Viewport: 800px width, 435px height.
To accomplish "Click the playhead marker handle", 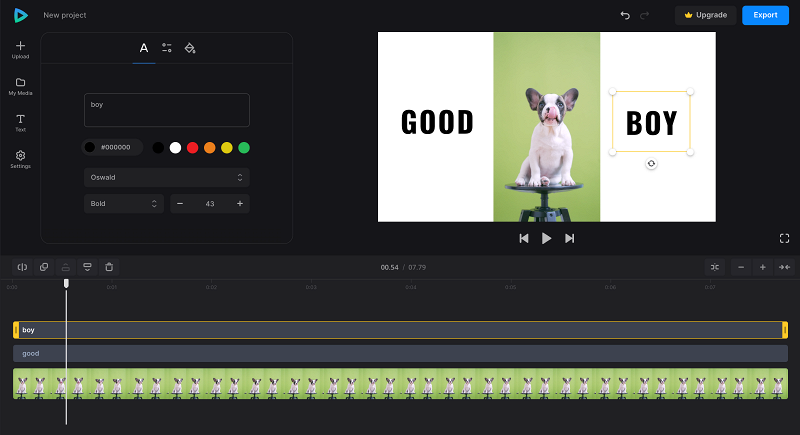I will coord(66,283).
